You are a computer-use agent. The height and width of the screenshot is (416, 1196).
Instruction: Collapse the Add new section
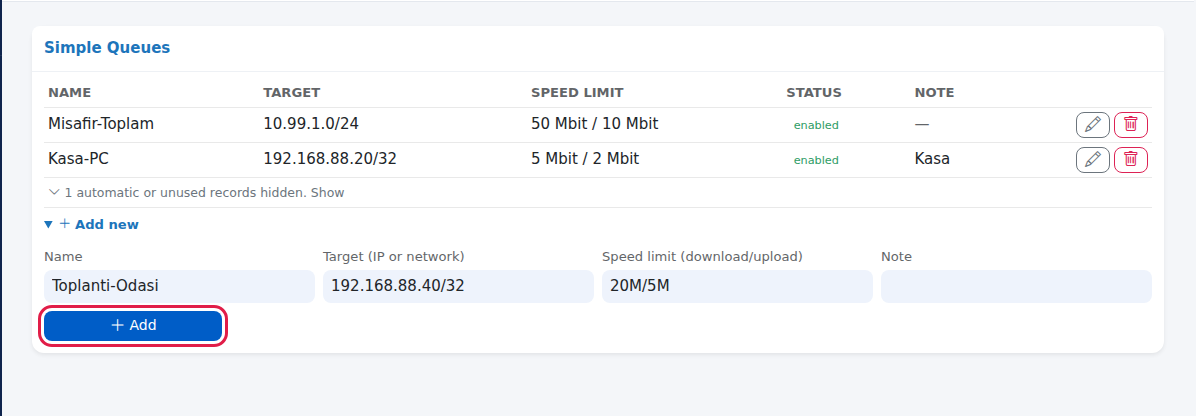(x=92, y=224)
